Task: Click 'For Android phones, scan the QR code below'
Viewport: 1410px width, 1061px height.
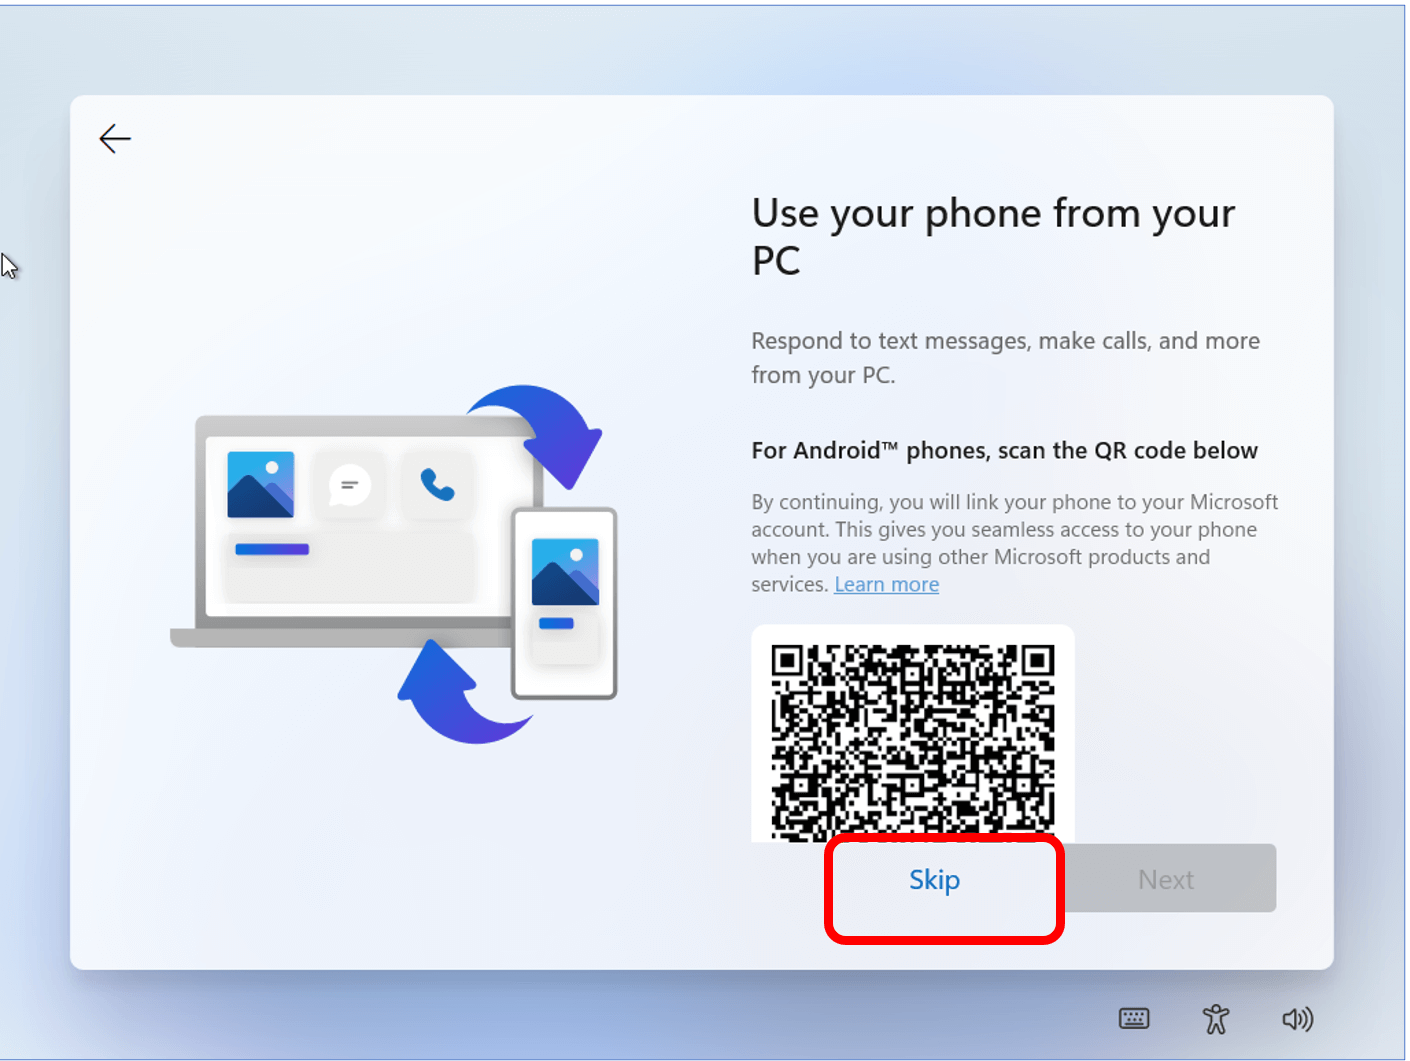Action: pyautogui.click(x=1004, y=450)
